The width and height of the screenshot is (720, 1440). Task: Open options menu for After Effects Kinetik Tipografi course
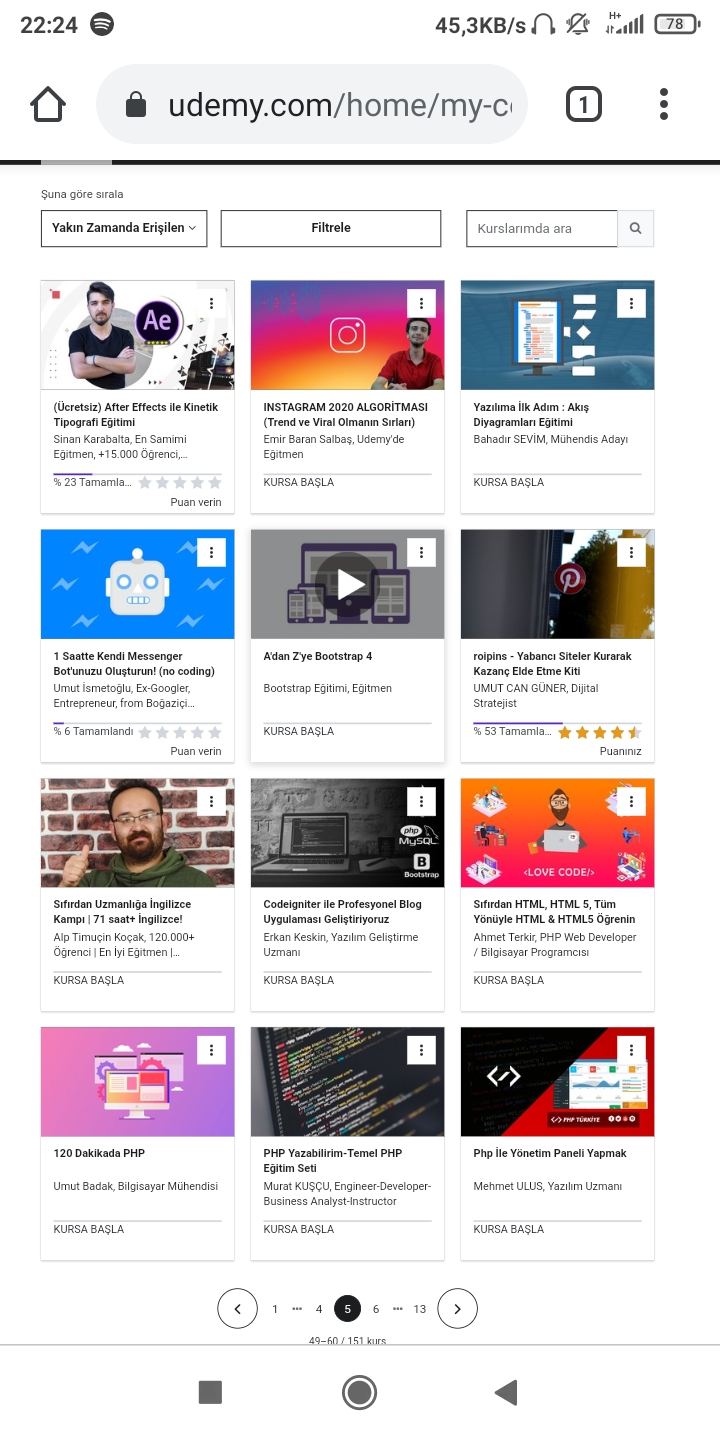pos(211,304)
